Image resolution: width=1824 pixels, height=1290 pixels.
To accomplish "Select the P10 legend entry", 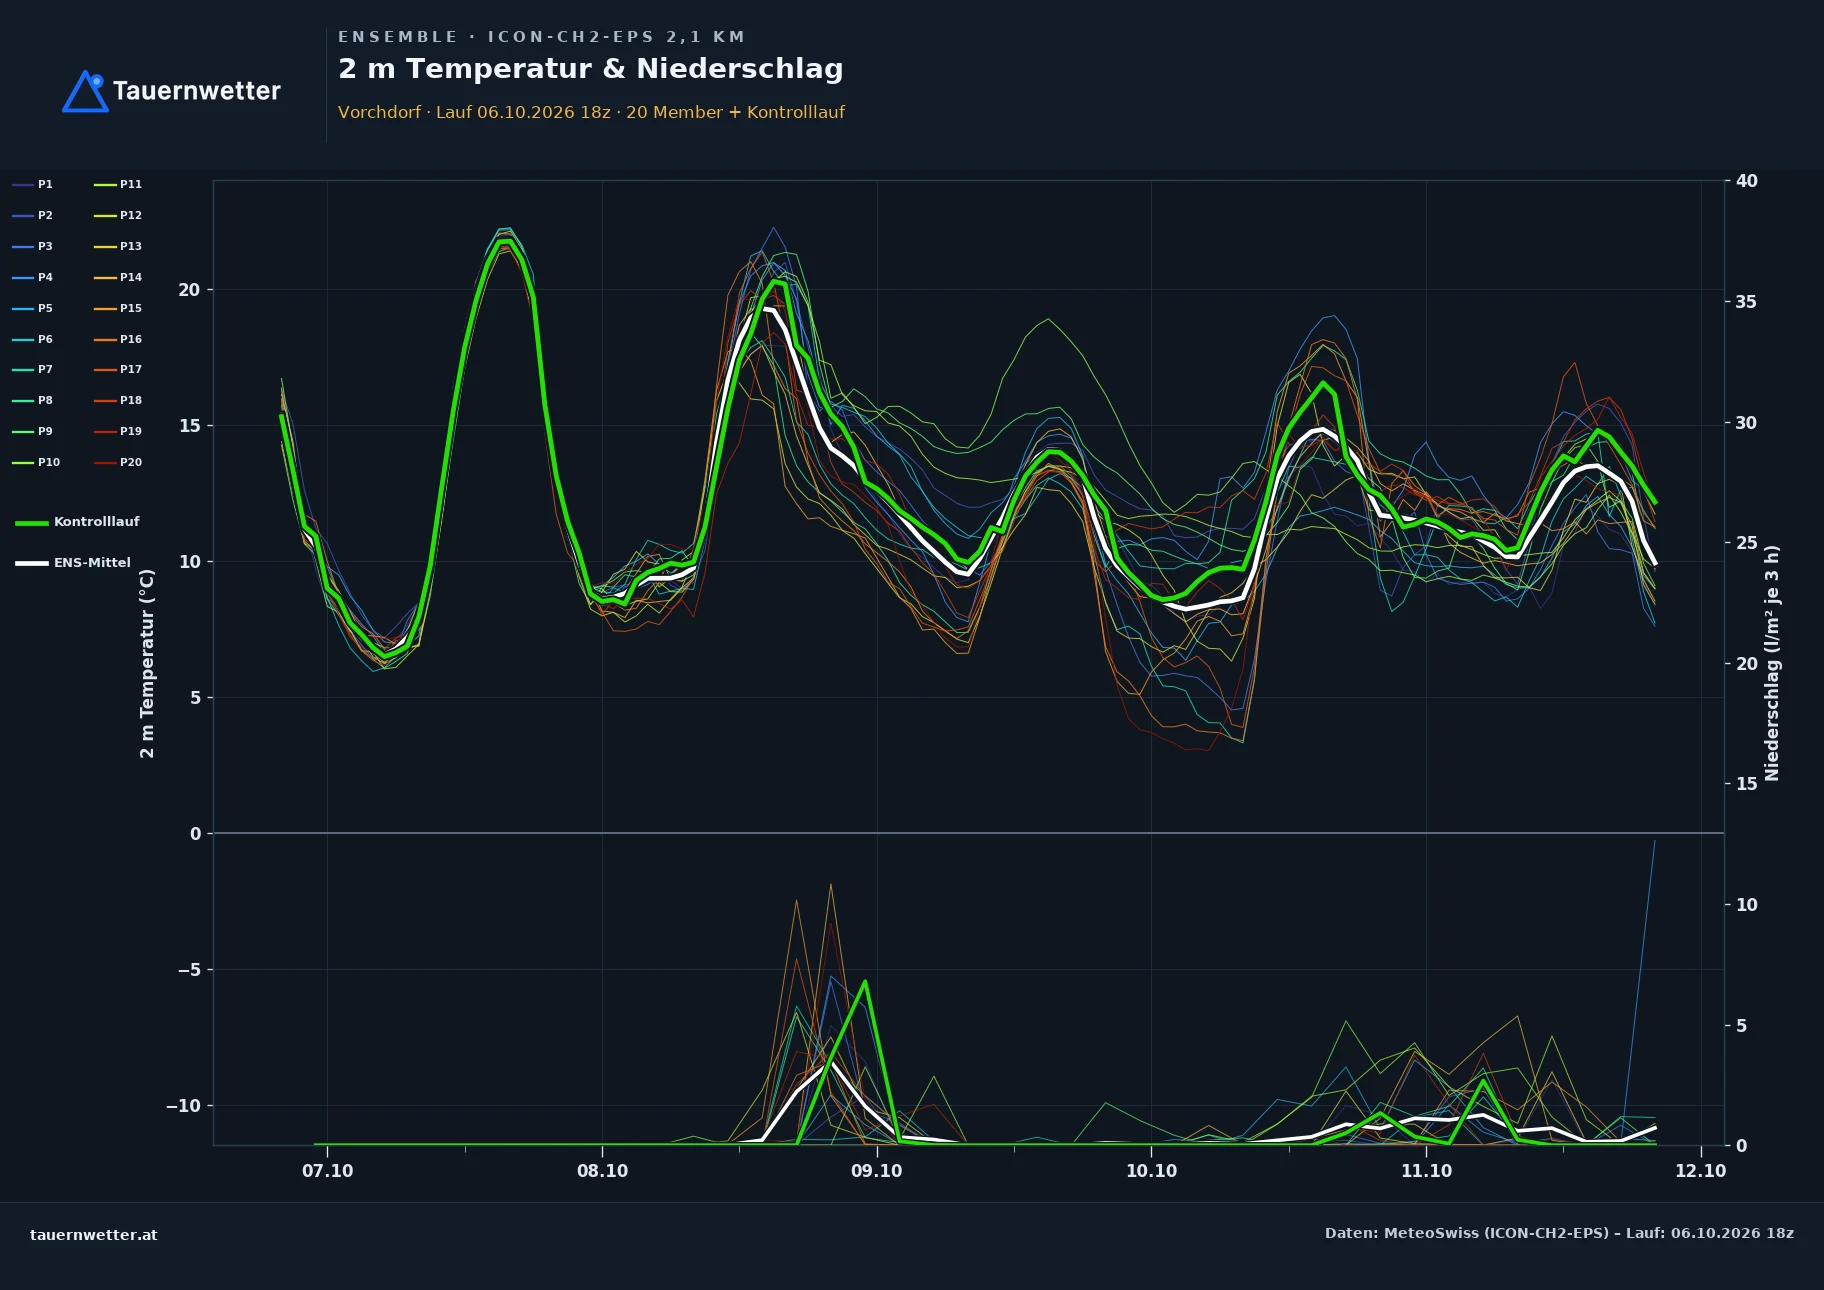I will 36,463.
